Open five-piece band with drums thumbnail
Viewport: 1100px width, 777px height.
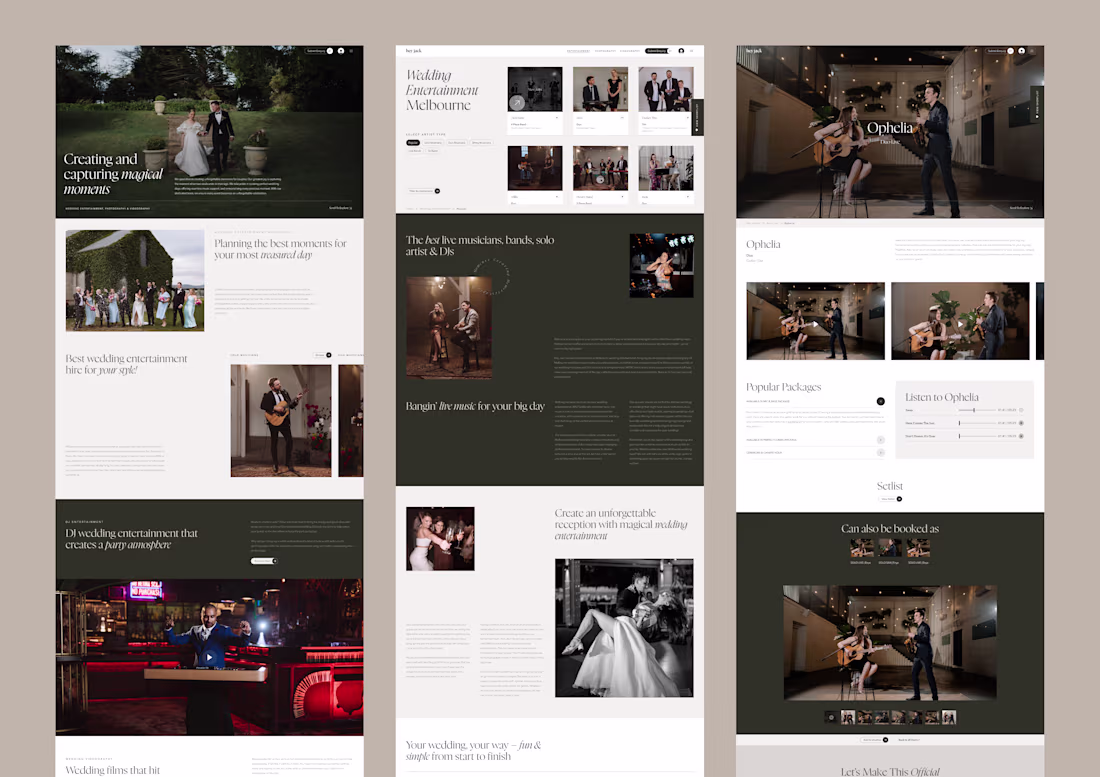point(601,168)
